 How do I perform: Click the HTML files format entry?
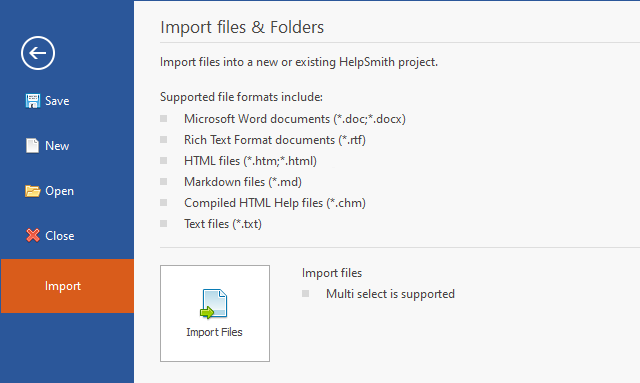click(250, 161)
